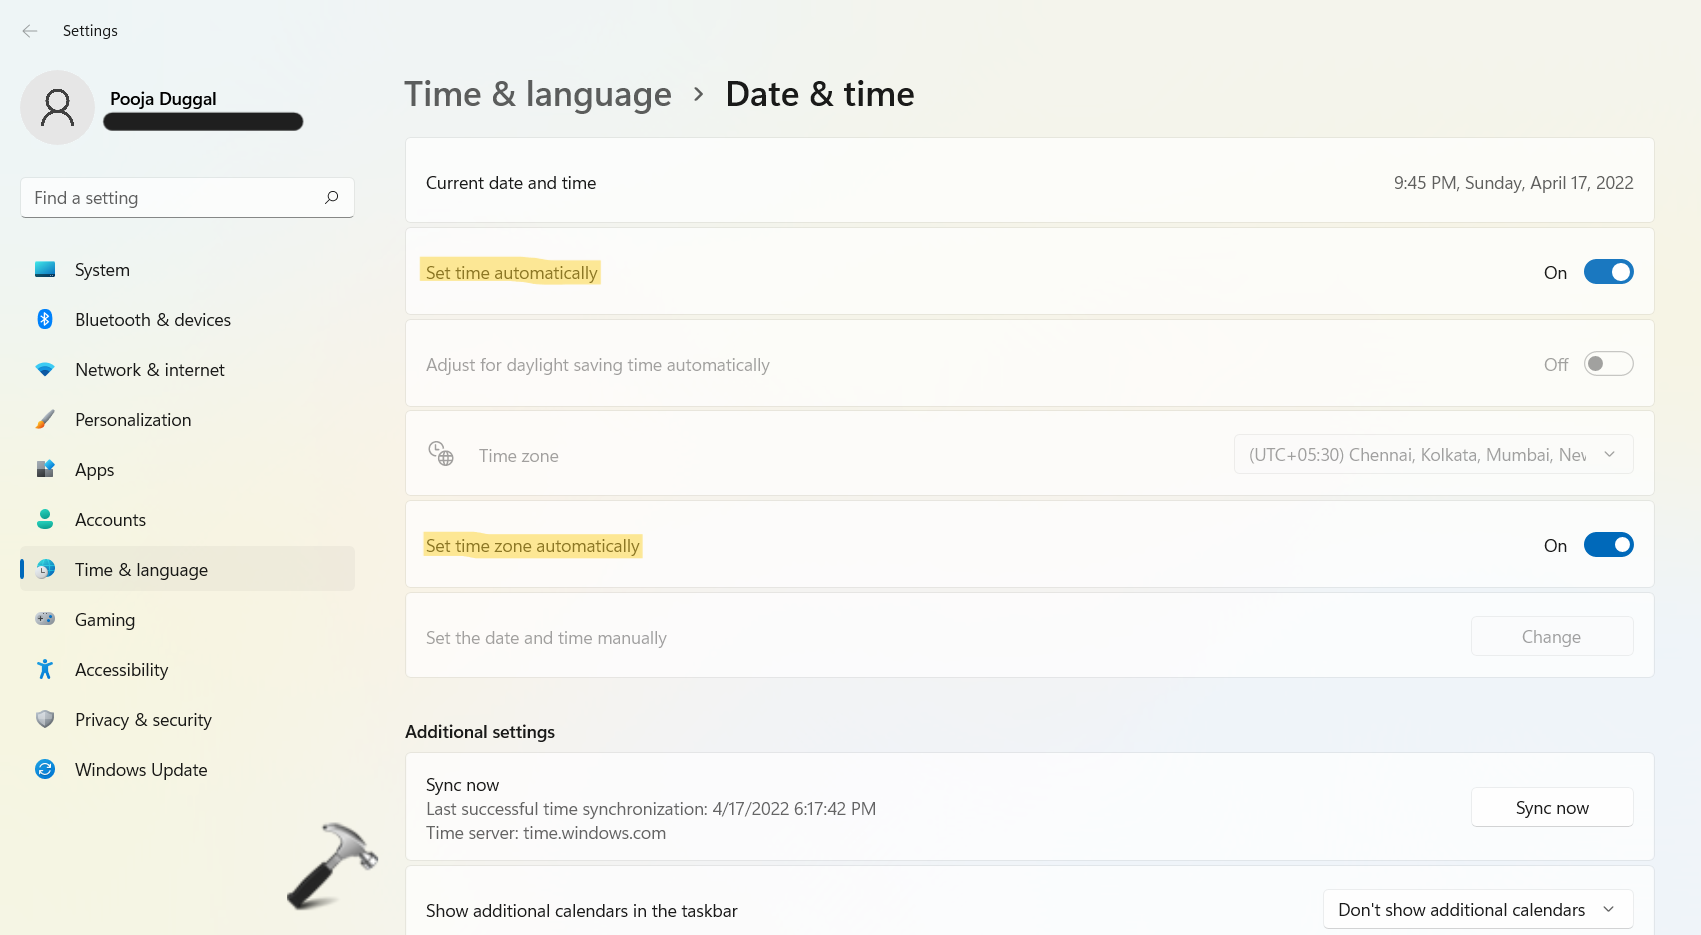Disable Set time zone automatically switch
The height and width of the screenshot is (935, 1701).
[x=1608, y=545]
